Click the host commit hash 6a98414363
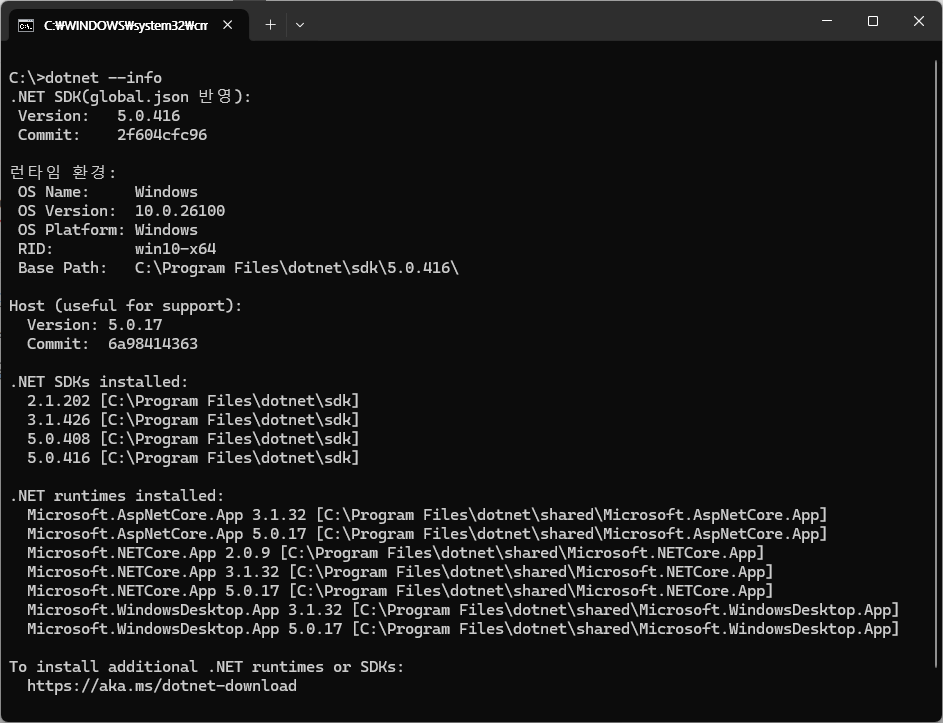The image size is (943, 723). [x=153, y=343]
